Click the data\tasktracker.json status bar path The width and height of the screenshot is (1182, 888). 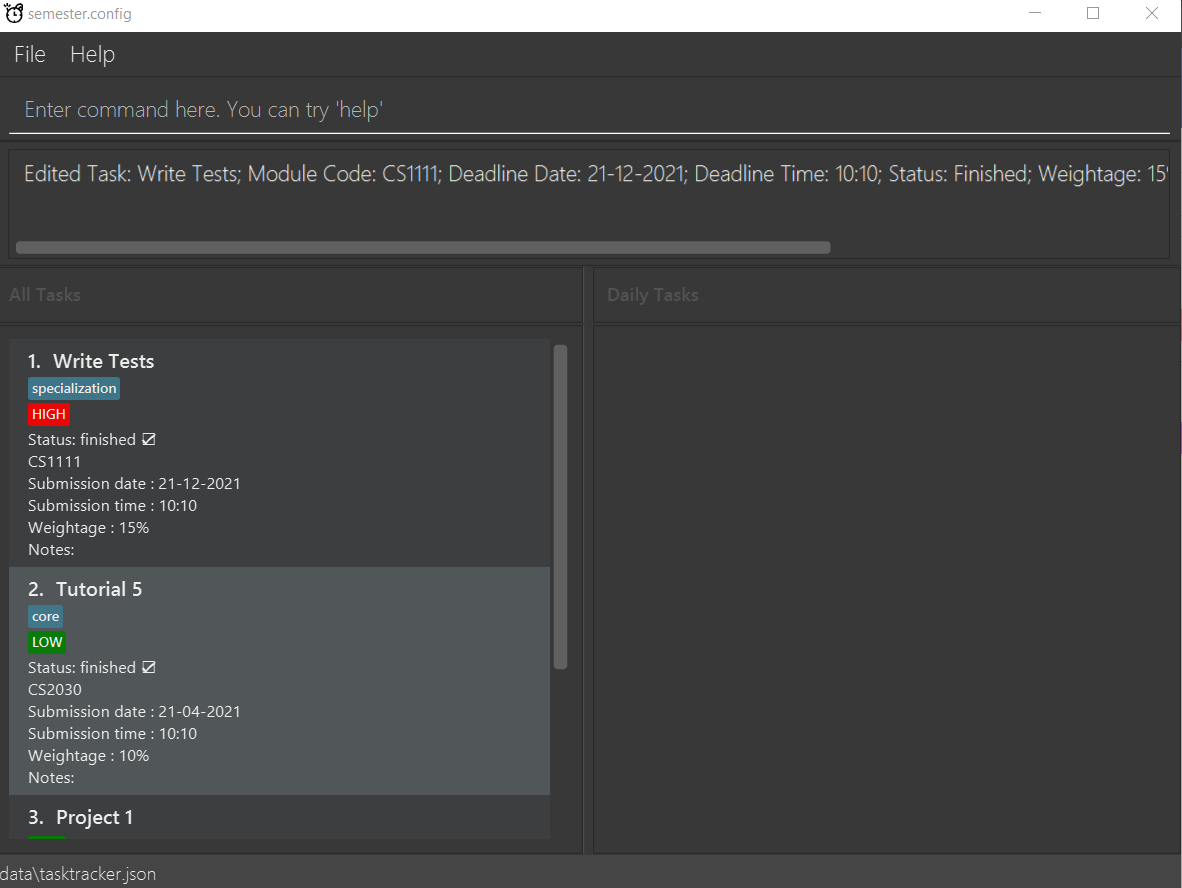(78, 874)
